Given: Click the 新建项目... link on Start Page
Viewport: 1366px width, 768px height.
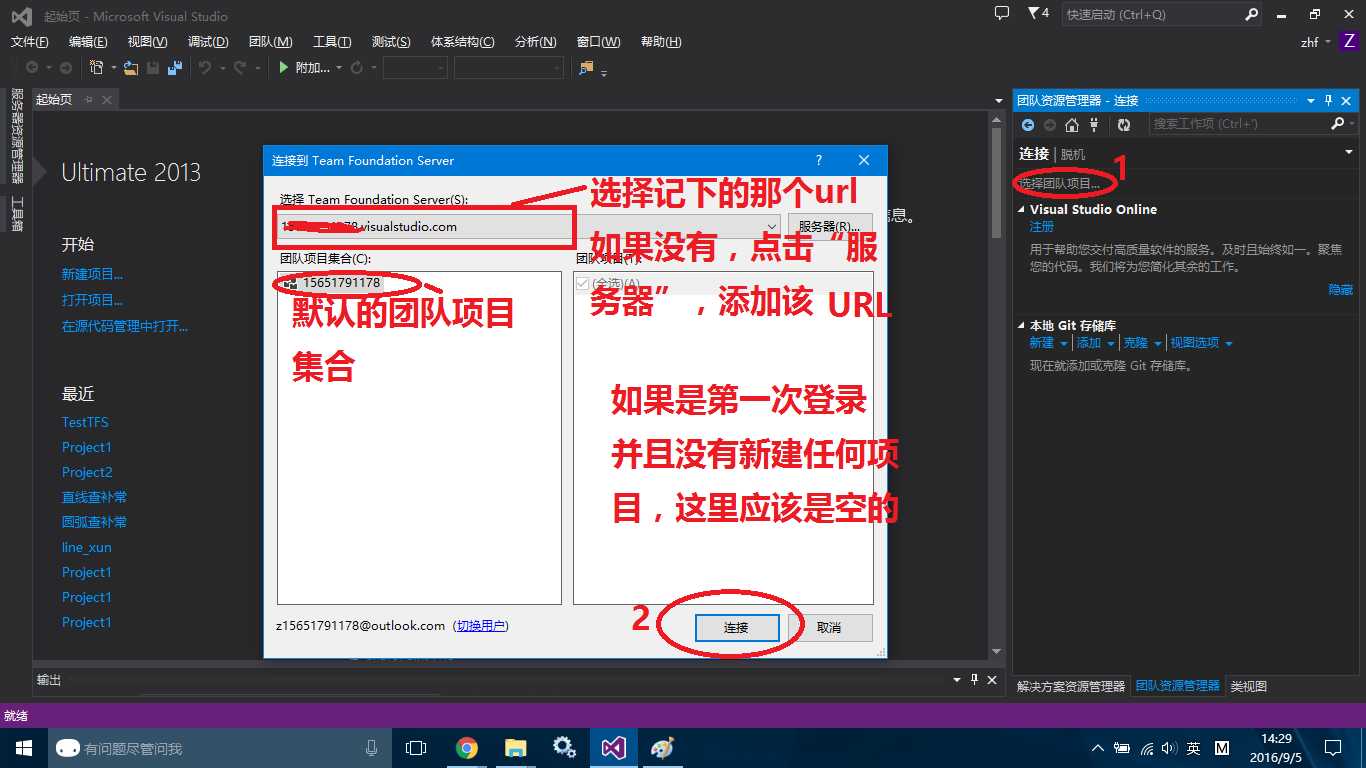Looking at the screenshot, I should coord(92,274).
